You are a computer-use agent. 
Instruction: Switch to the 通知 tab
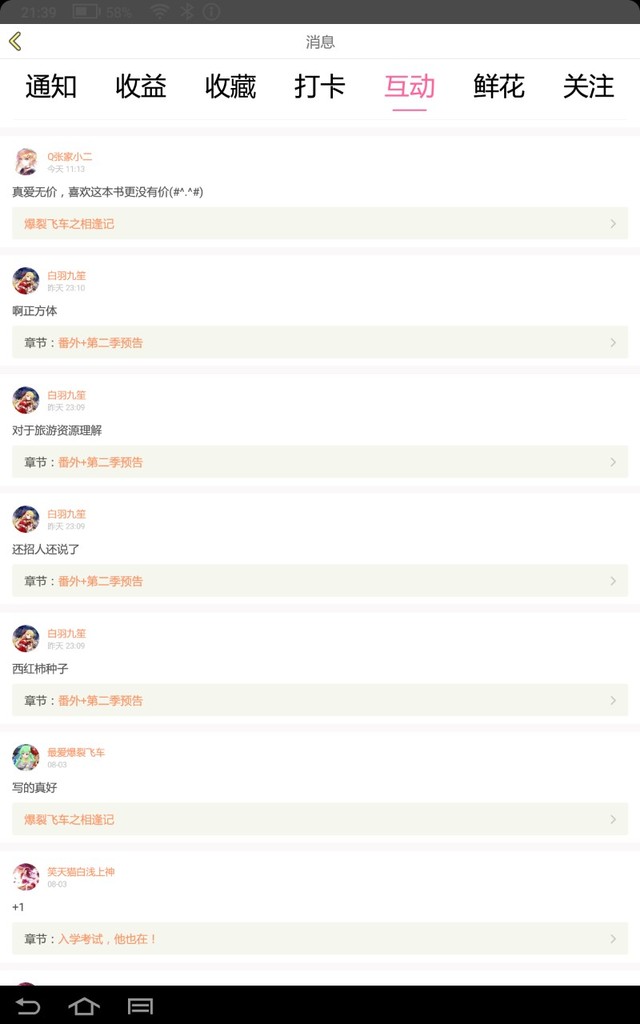point(51,87)
